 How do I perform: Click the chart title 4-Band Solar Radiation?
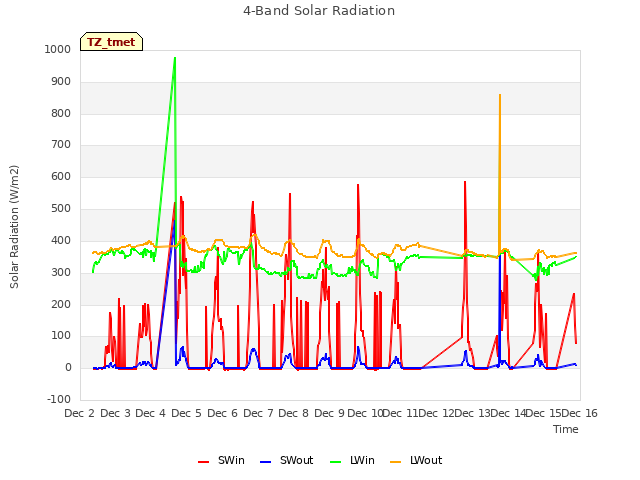319,11
